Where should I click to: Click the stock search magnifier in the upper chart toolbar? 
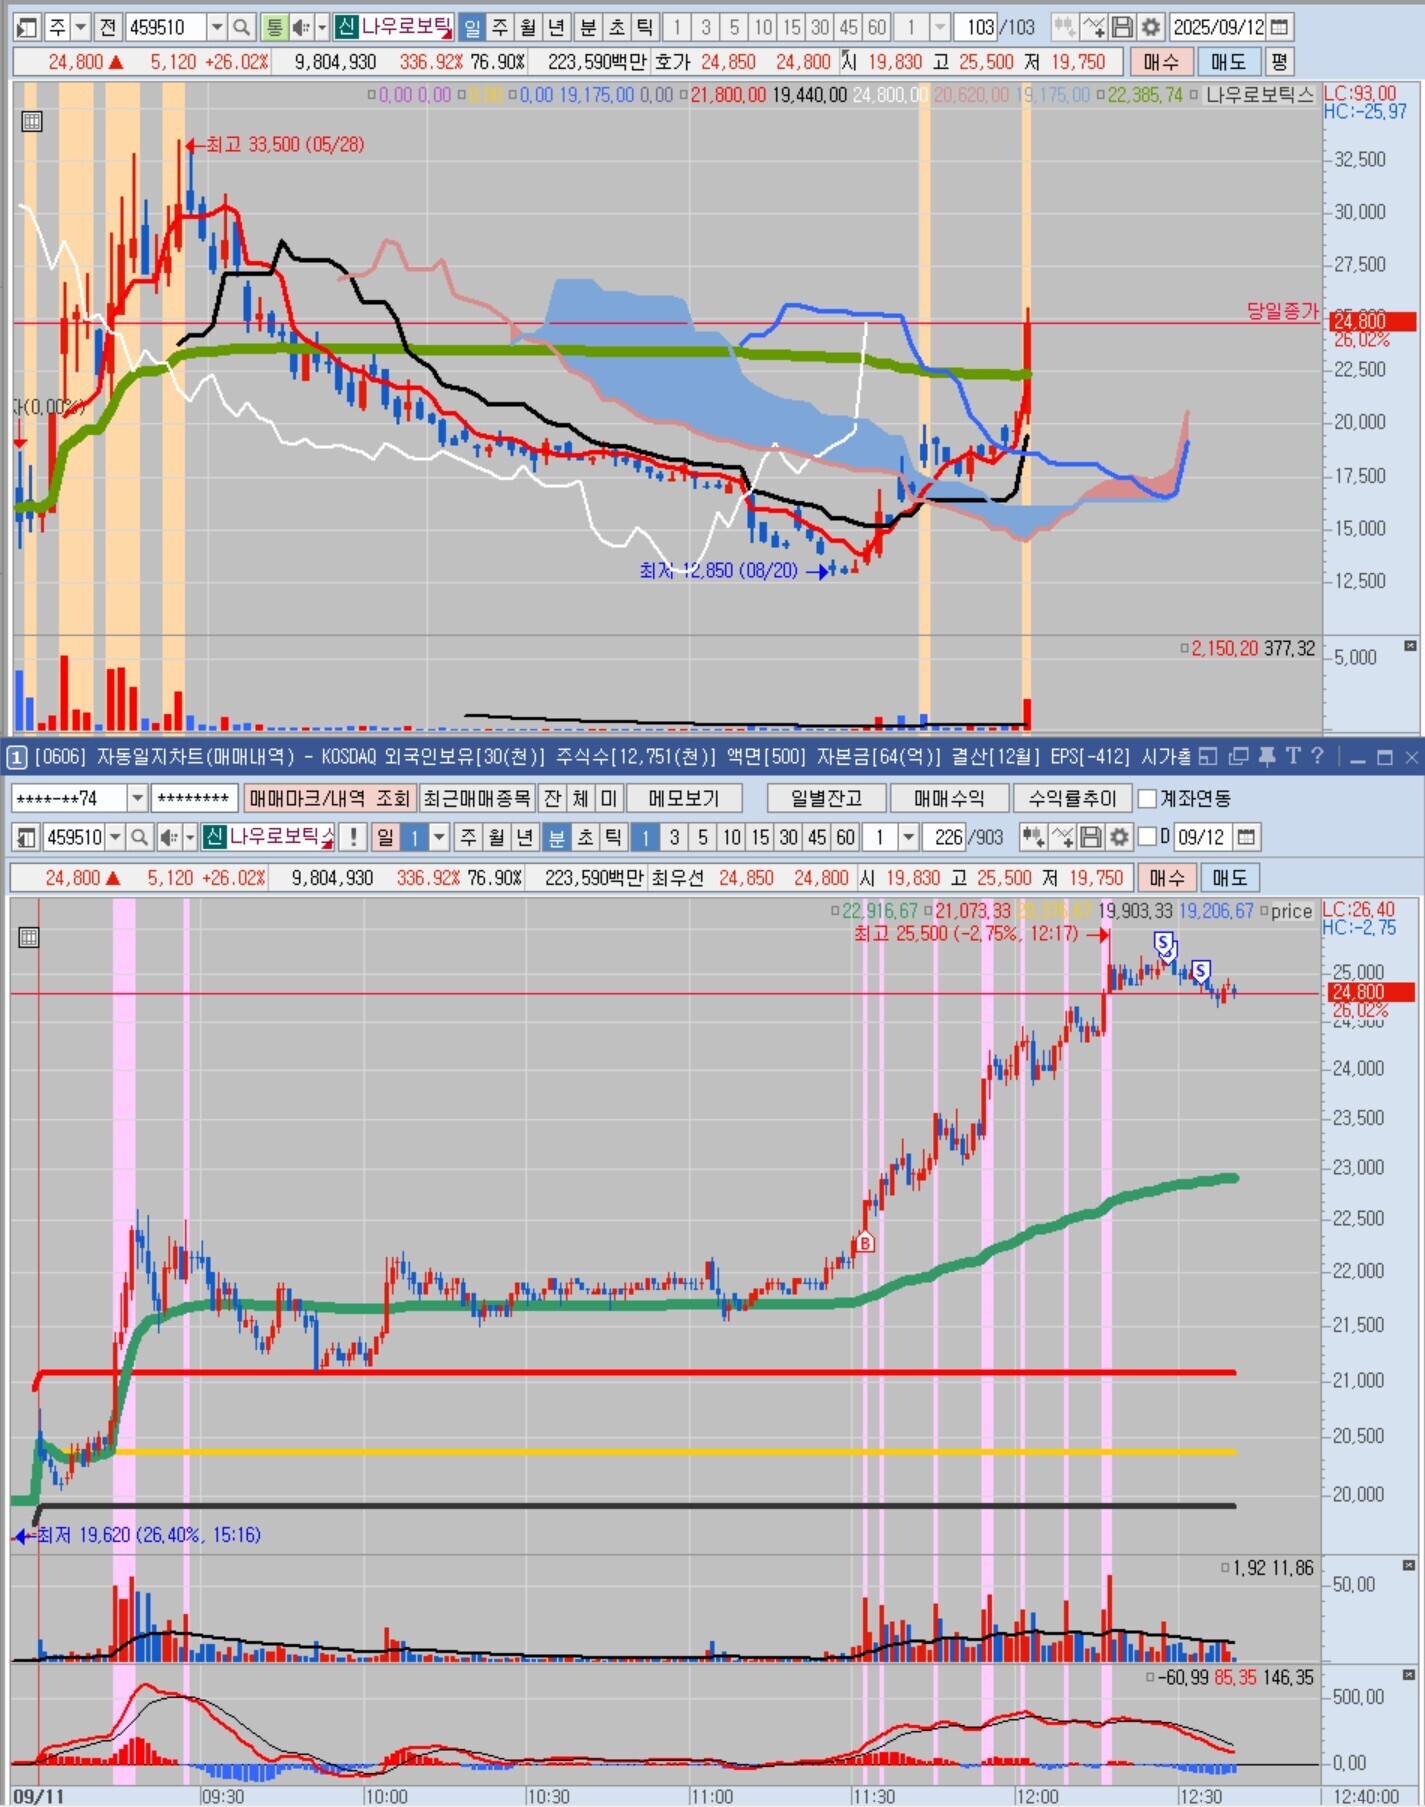pyautogui.click(x=241, y=27)
